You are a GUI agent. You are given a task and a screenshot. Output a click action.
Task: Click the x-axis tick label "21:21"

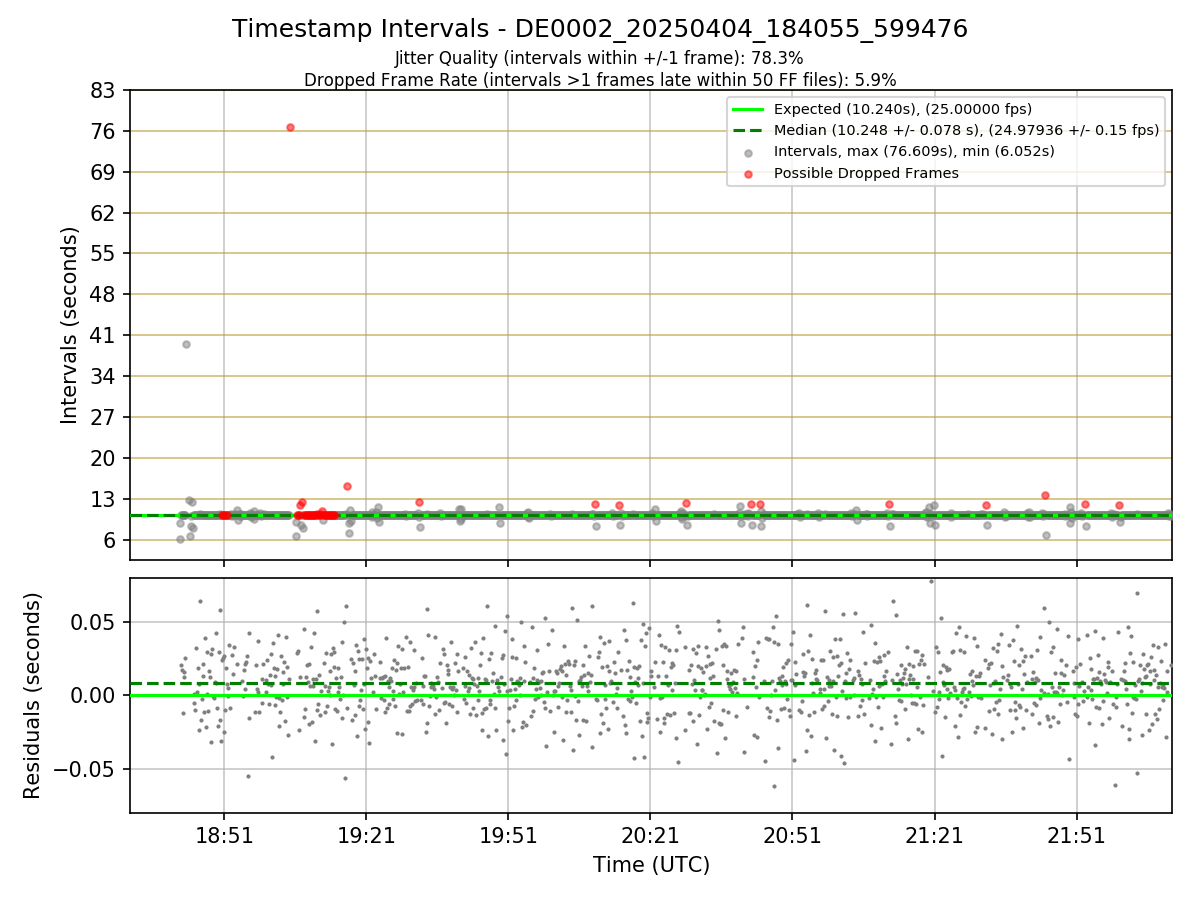pos(935,837)
